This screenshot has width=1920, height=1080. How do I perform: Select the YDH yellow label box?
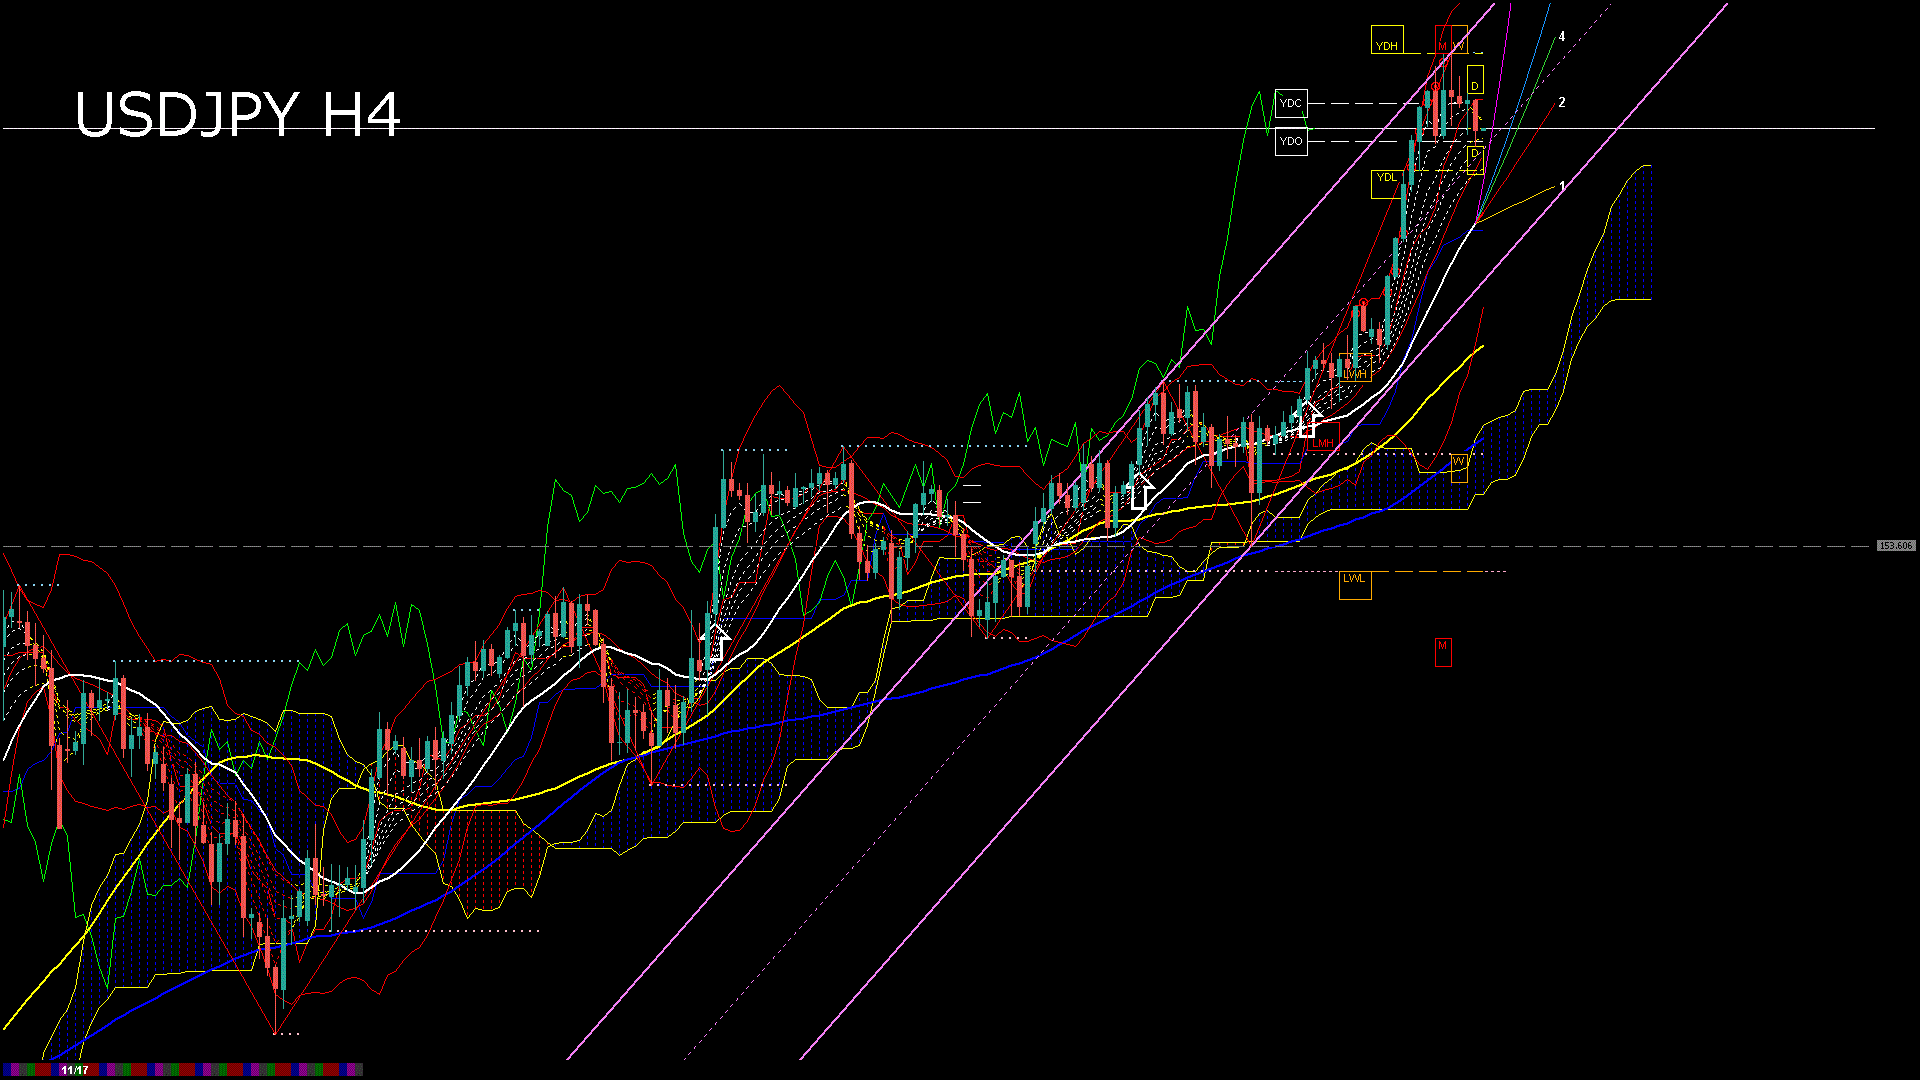1387,41
